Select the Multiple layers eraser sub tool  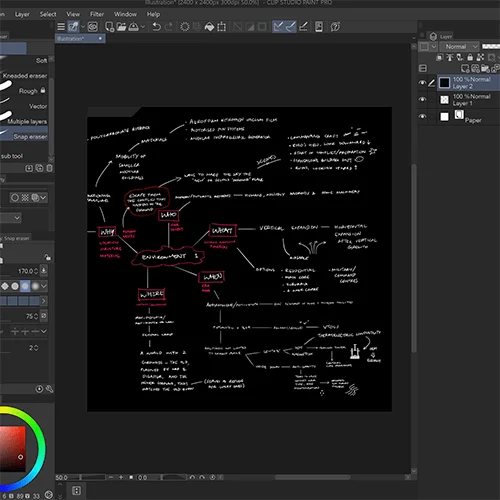pos(24,121)
